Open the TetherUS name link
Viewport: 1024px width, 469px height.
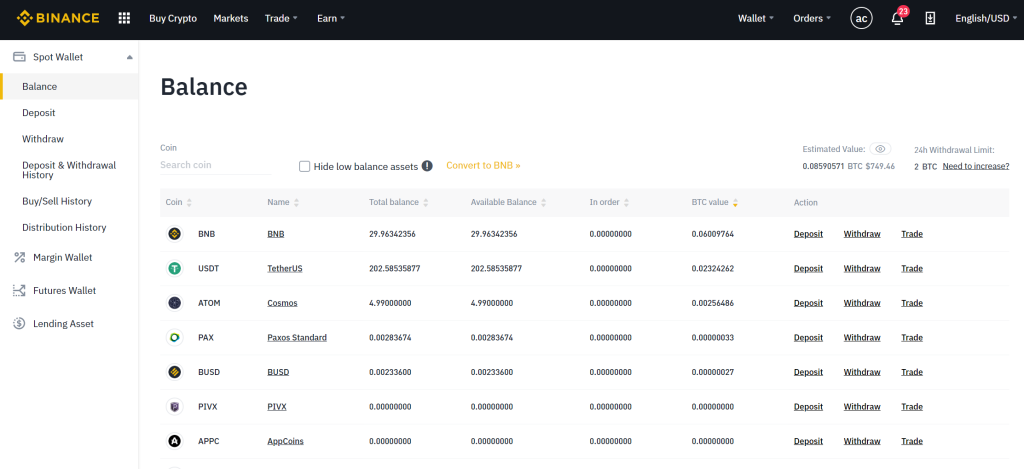coord(285,268)
